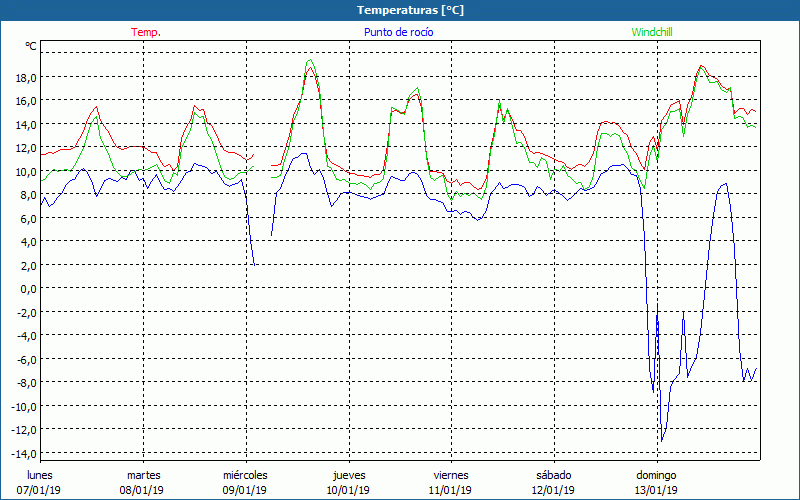Click the 'Temperaturas [°C]' chart title
This screenshot has width=800, height=500.
[410, 10]
